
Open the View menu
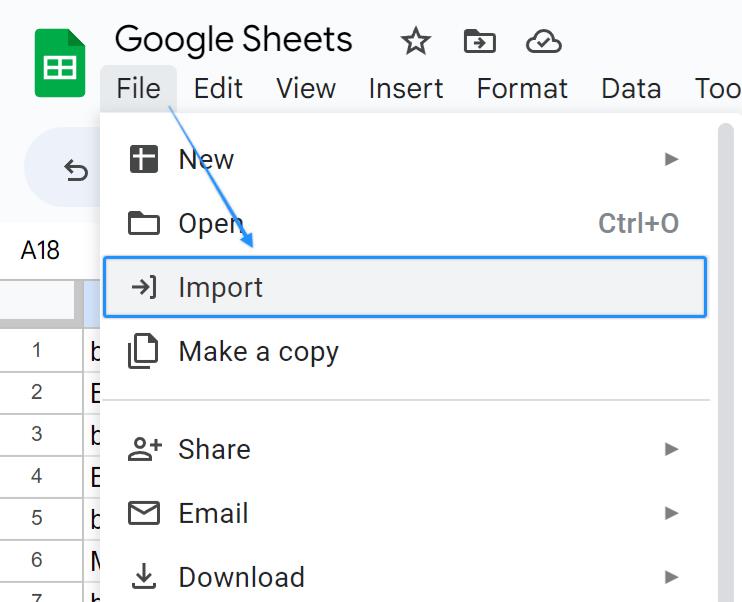click(x=306, y=89)
